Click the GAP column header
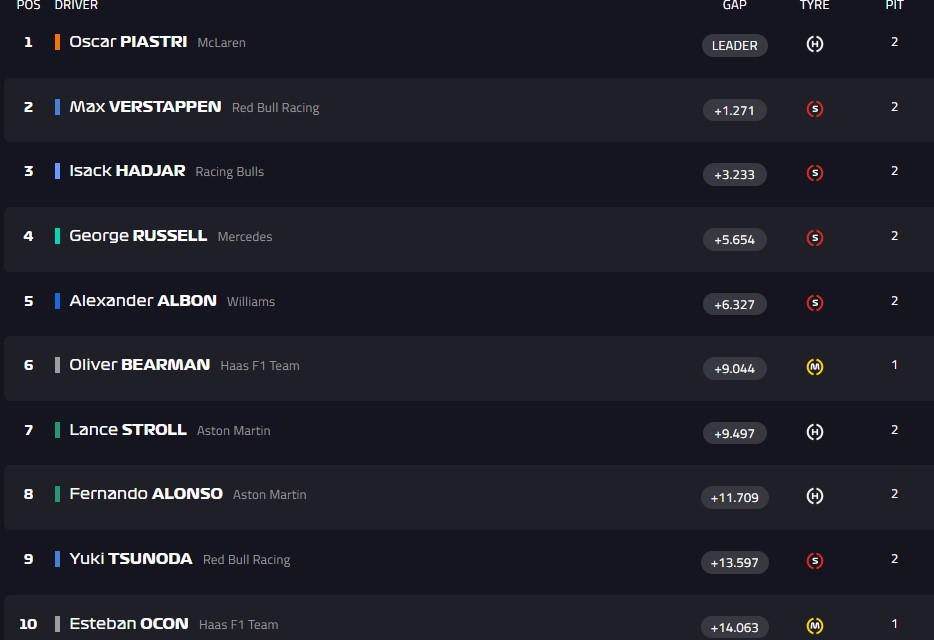The image size is (934, 640). pyautogui.click(x=734, y=5)
